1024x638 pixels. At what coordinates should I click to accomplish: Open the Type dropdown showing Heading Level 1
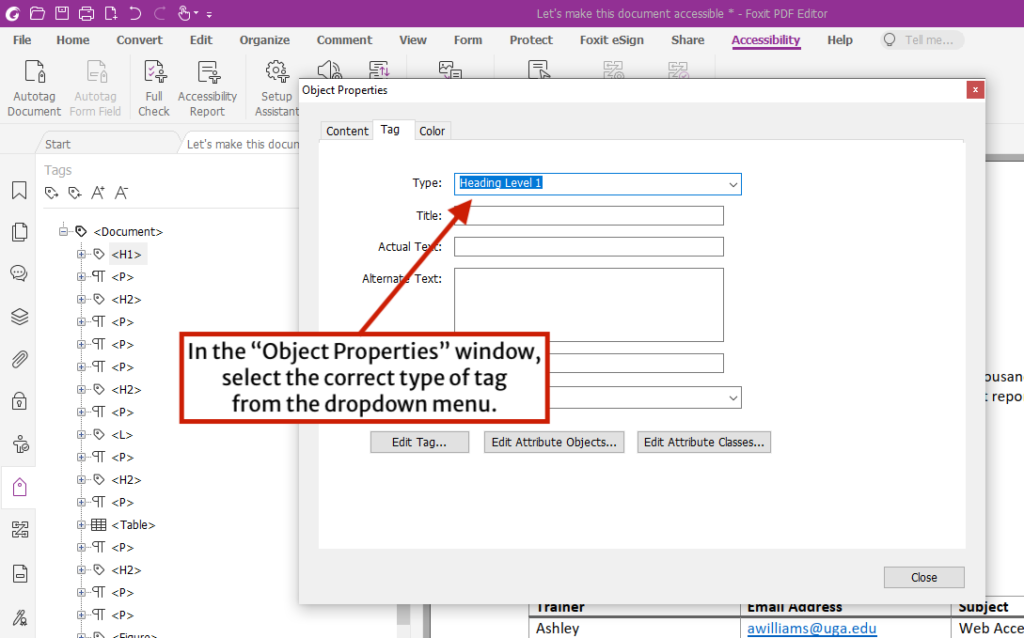tap(598, 184)
